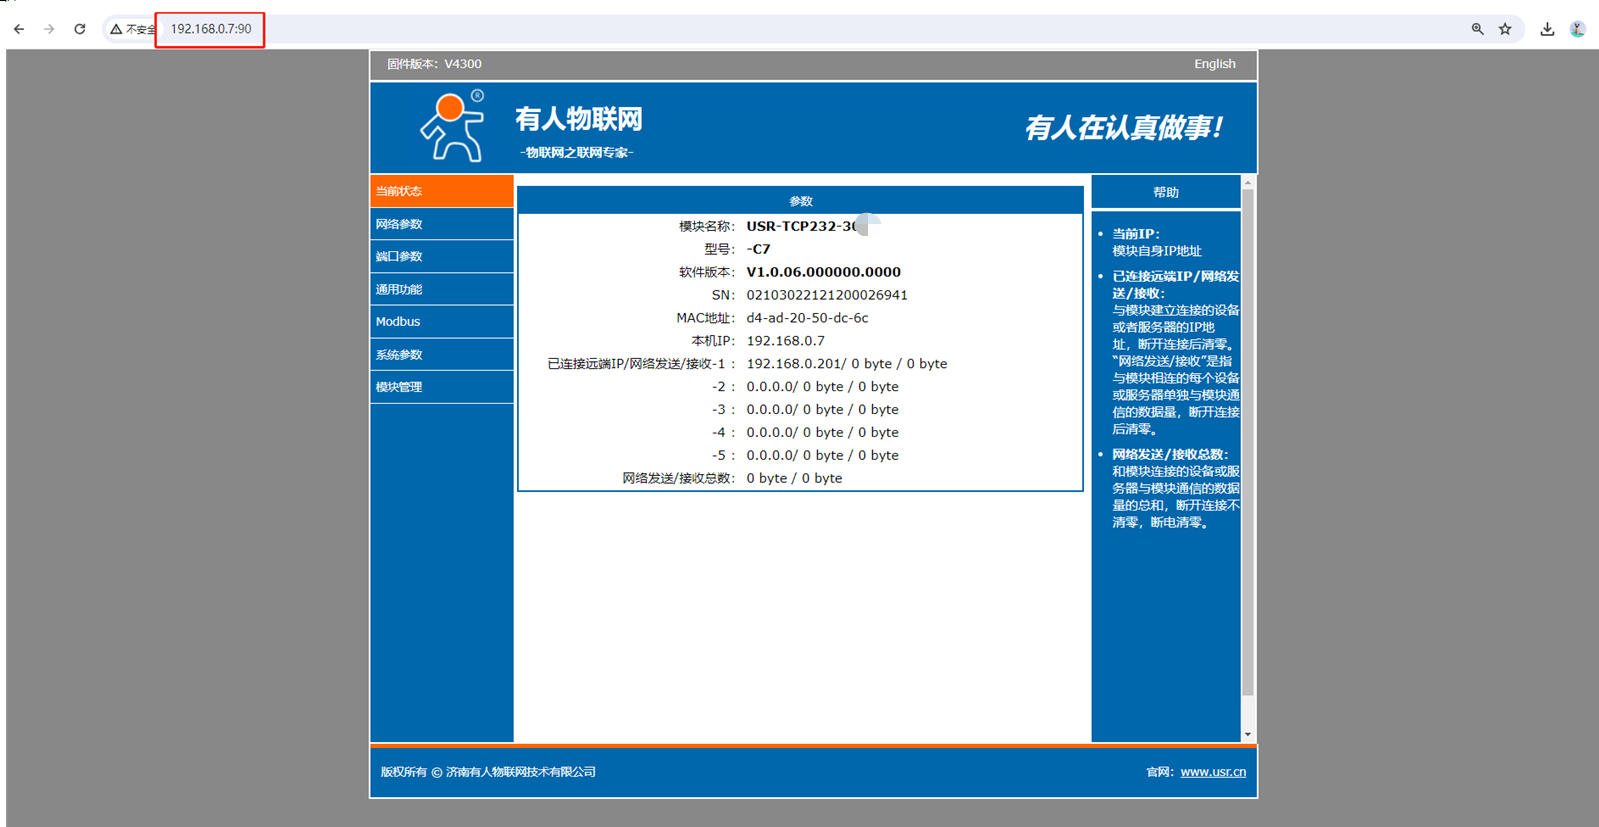1599x827 pixels.
Task: Click the module name value USR-TCP232
Action: click(802, 226)
